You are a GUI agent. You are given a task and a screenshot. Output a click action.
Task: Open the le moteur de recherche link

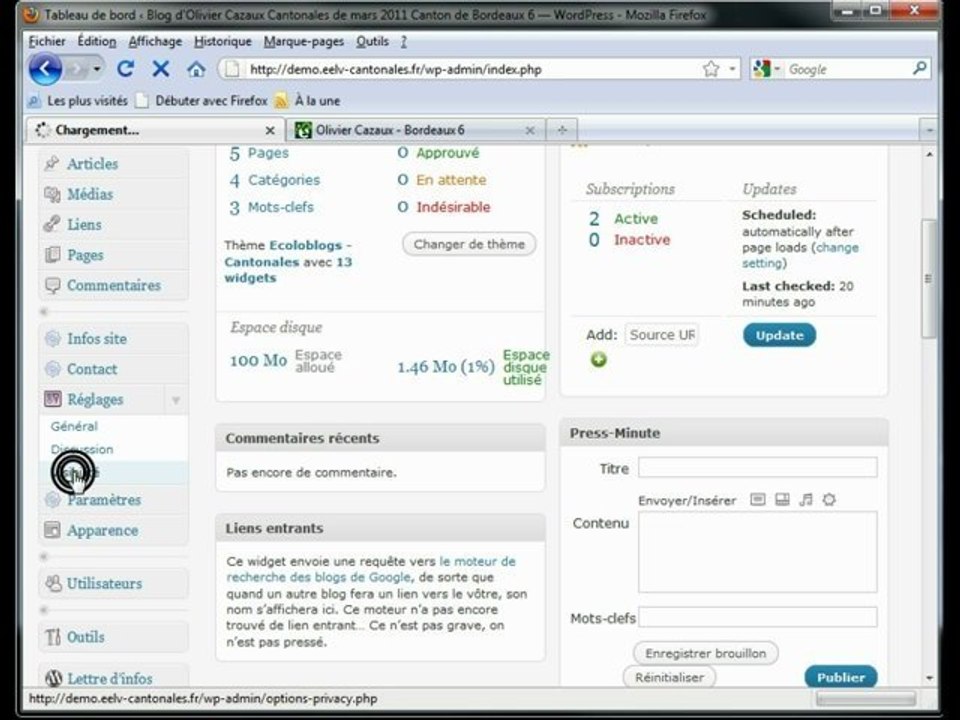pos(371,569)
